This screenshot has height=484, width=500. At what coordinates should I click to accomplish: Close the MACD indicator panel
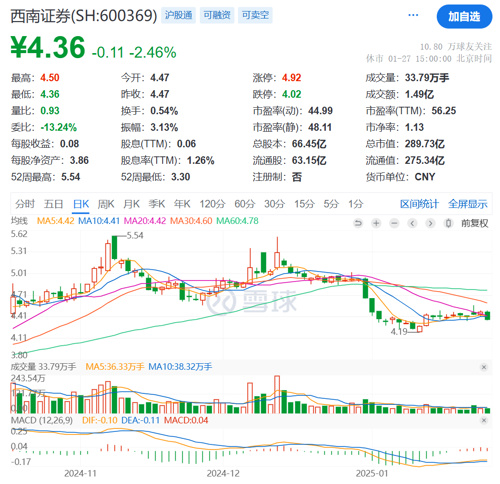click(484, 420)
